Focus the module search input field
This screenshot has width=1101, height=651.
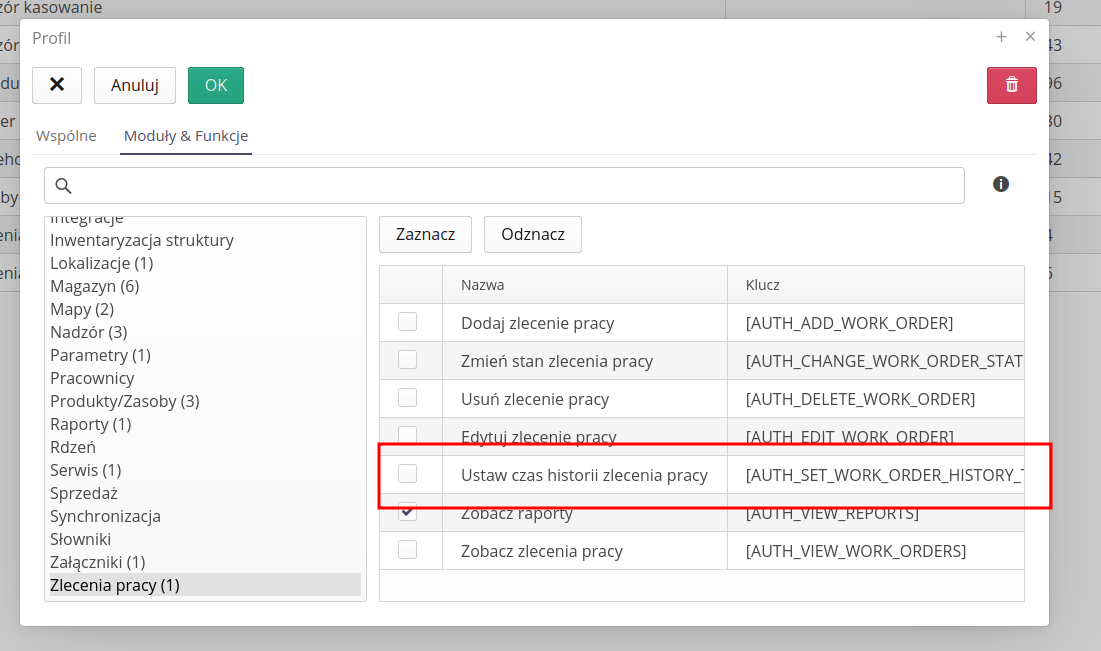(515, 186)
